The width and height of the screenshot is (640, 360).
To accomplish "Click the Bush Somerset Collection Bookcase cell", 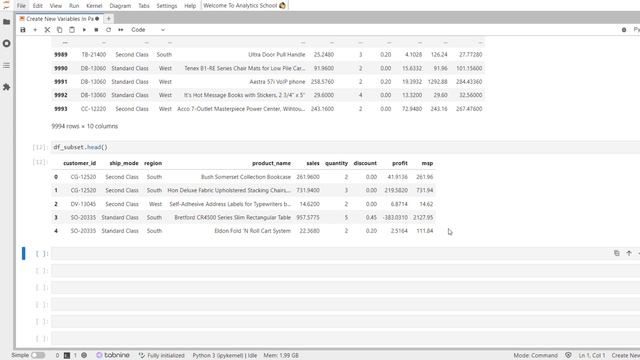I will pos(246,177).
